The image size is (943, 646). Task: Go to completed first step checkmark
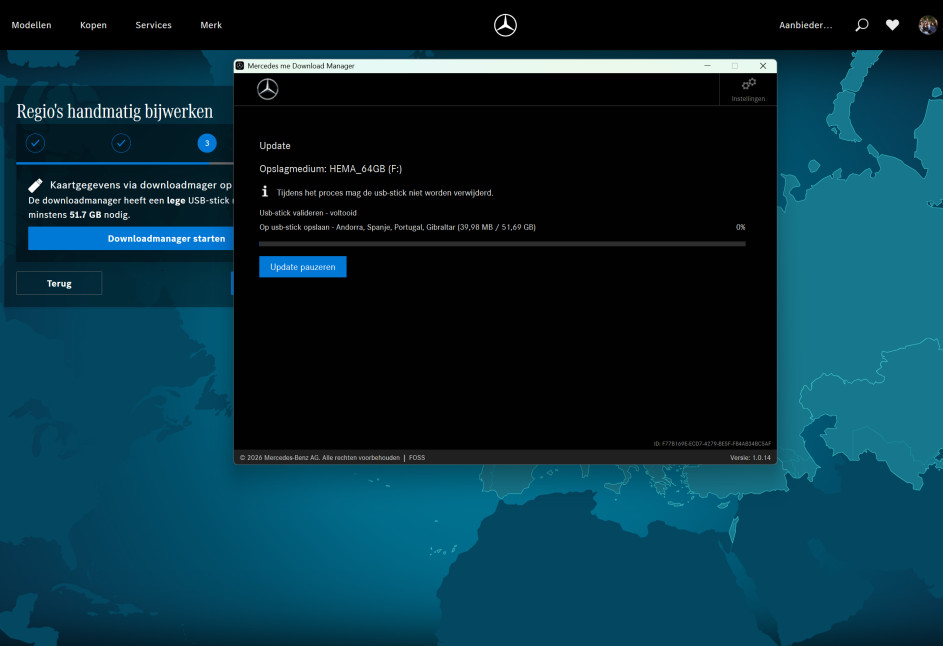point(35,143)
